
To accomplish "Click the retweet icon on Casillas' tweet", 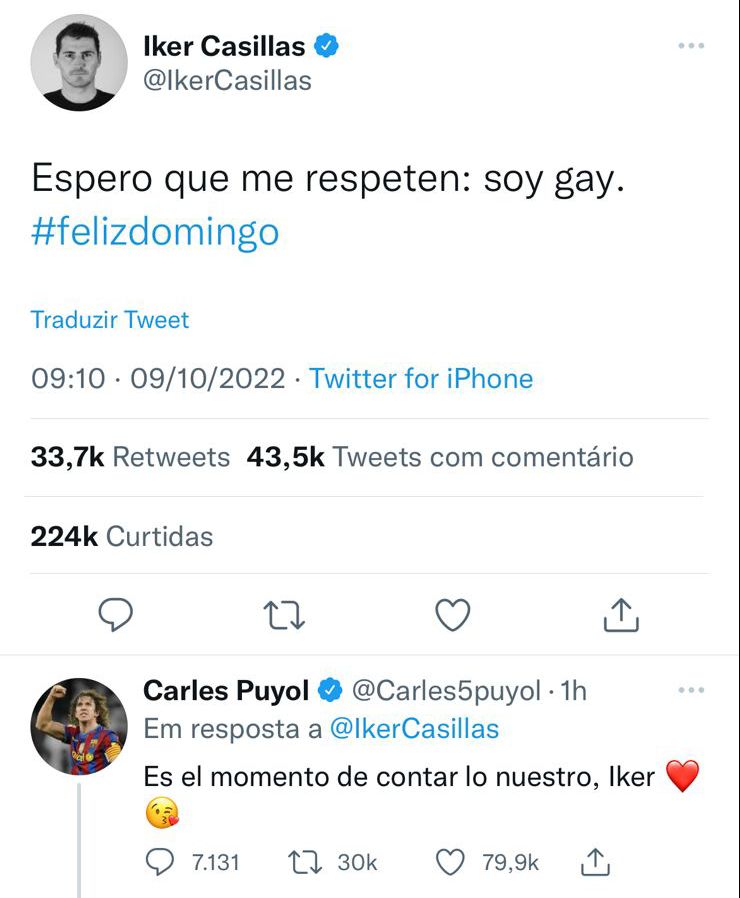I will tap(285, 616).
